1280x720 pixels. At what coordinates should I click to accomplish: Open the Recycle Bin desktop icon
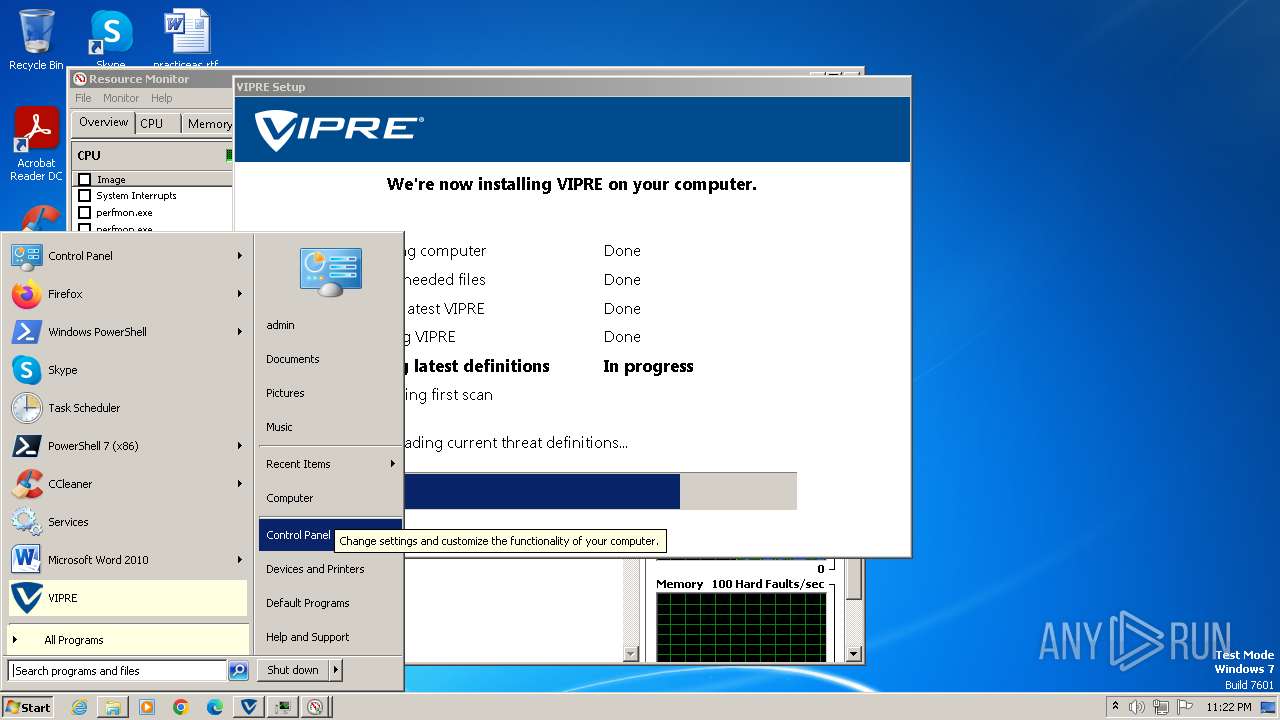[36, 40]
